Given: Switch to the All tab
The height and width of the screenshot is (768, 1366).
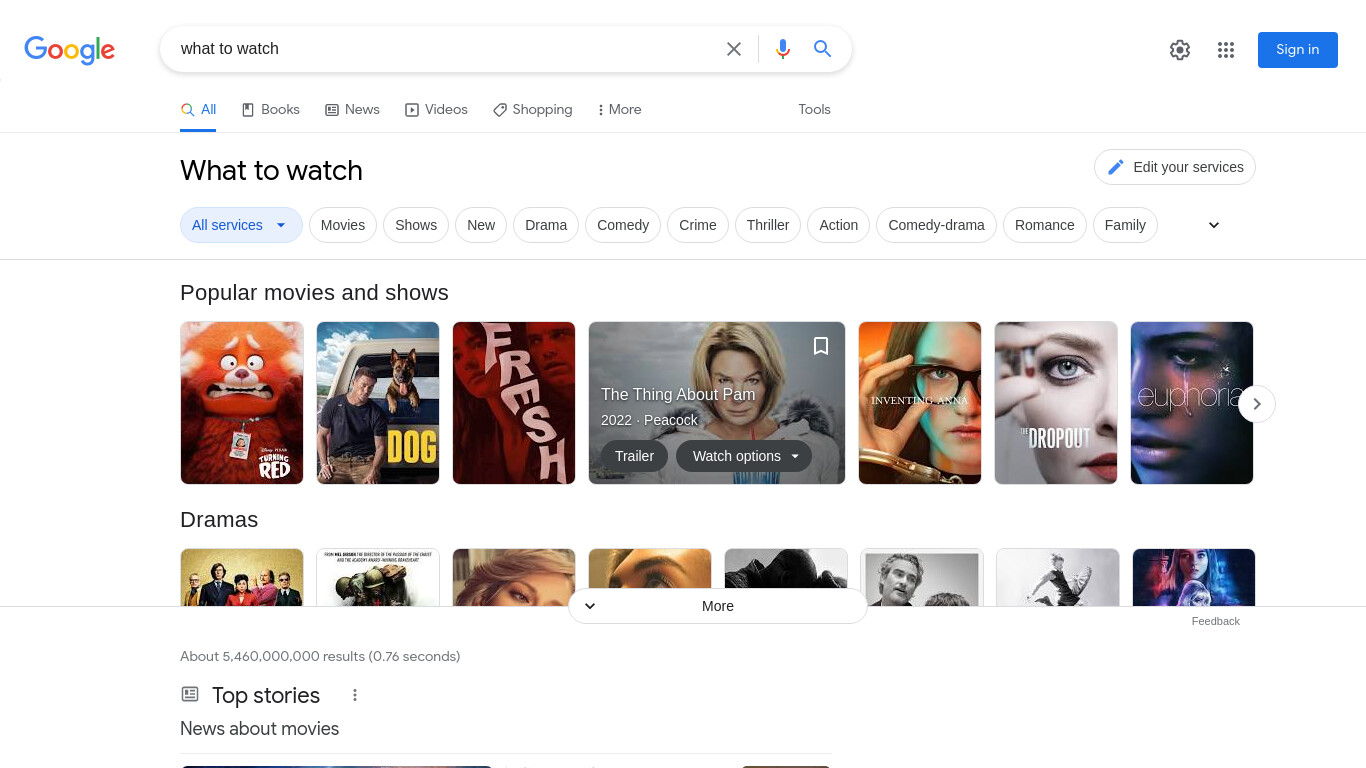Looking at the screenshot, I should pos(198,110).
